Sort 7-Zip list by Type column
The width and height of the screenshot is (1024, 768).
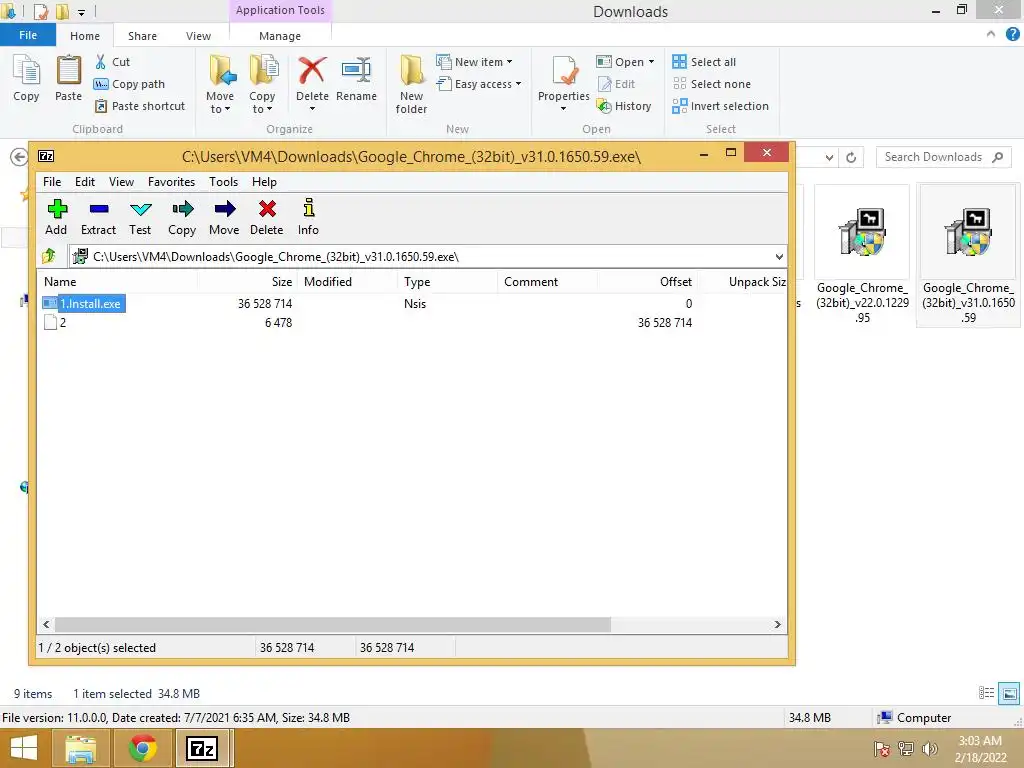pos(447,281)
